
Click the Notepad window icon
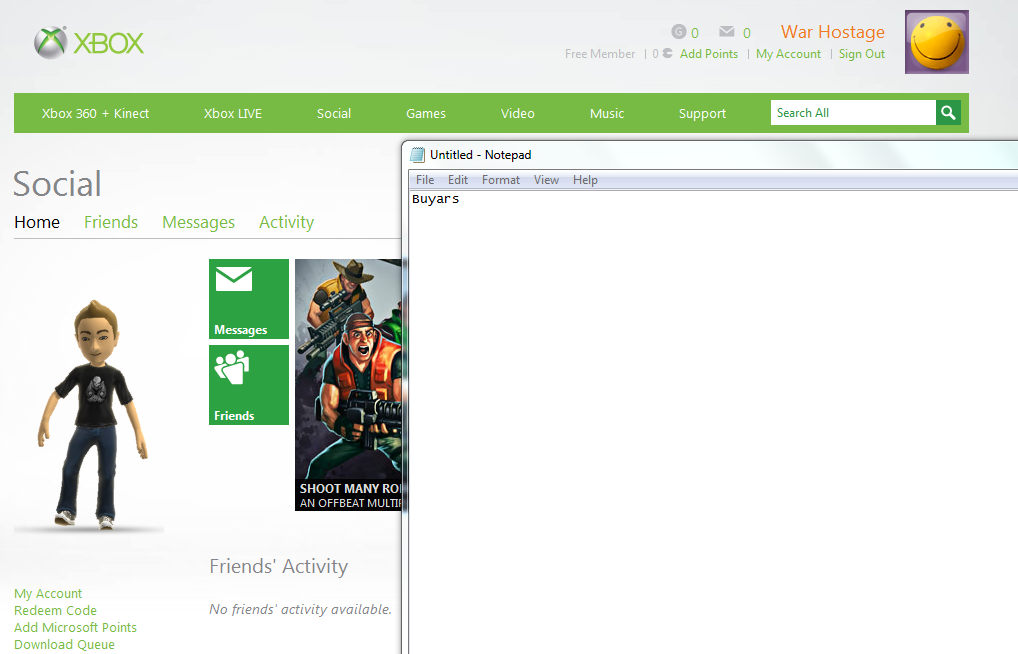[x=417, y=155]
